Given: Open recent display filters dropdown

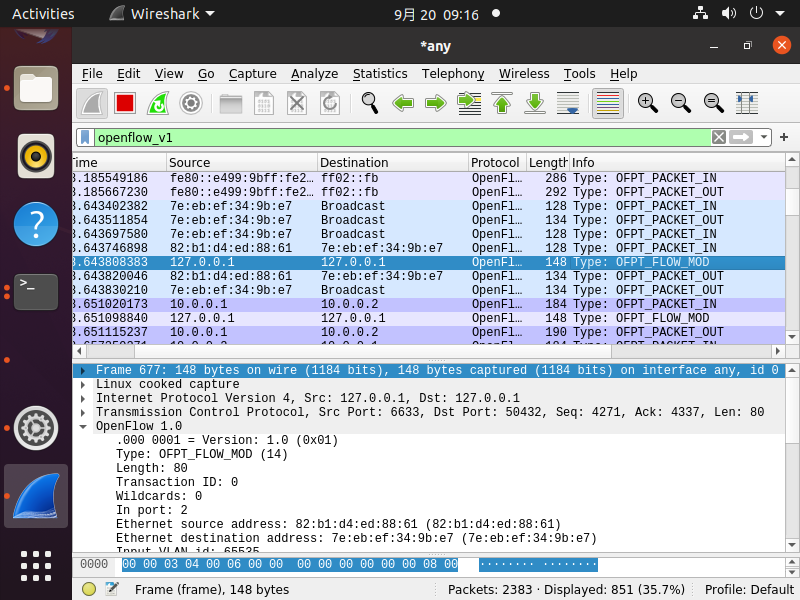Looking at the screenshot, I should (x=763, y=137).
